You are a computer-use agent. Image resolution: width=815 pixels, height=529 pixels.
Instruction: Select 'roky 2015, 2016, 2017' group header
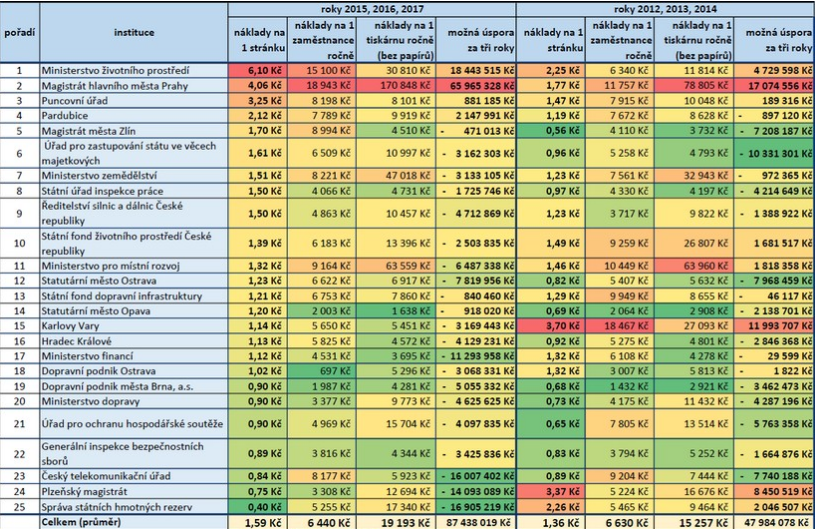(372, 9)
